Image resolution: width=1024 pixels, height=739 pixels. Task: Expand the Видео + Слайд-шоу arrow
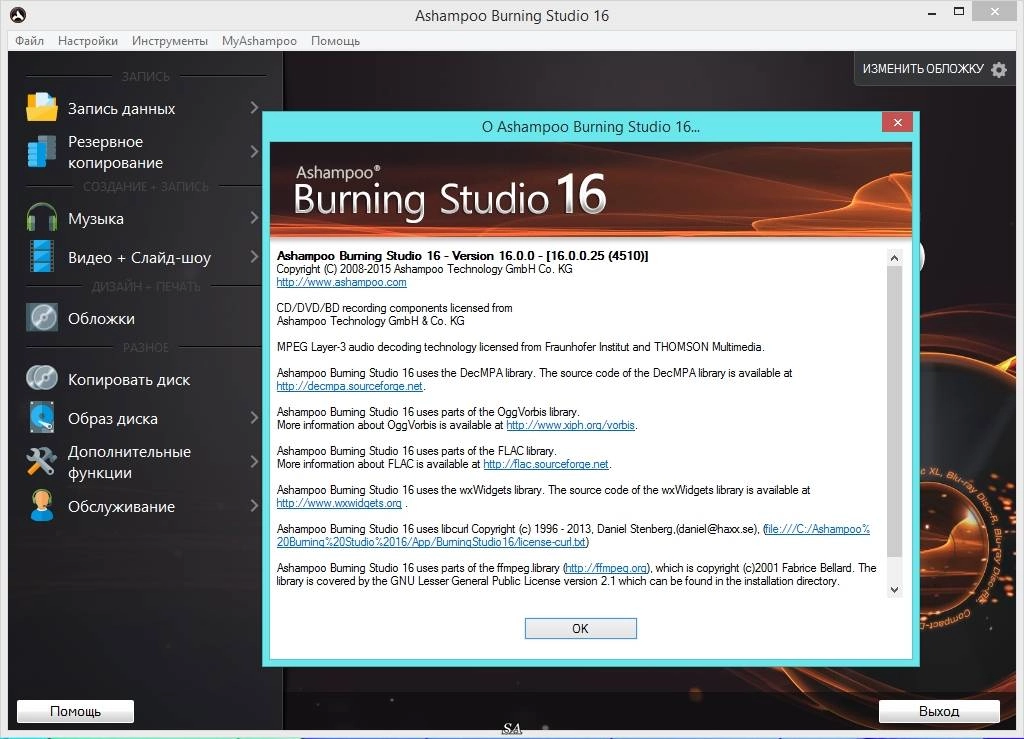pos(254,257)
